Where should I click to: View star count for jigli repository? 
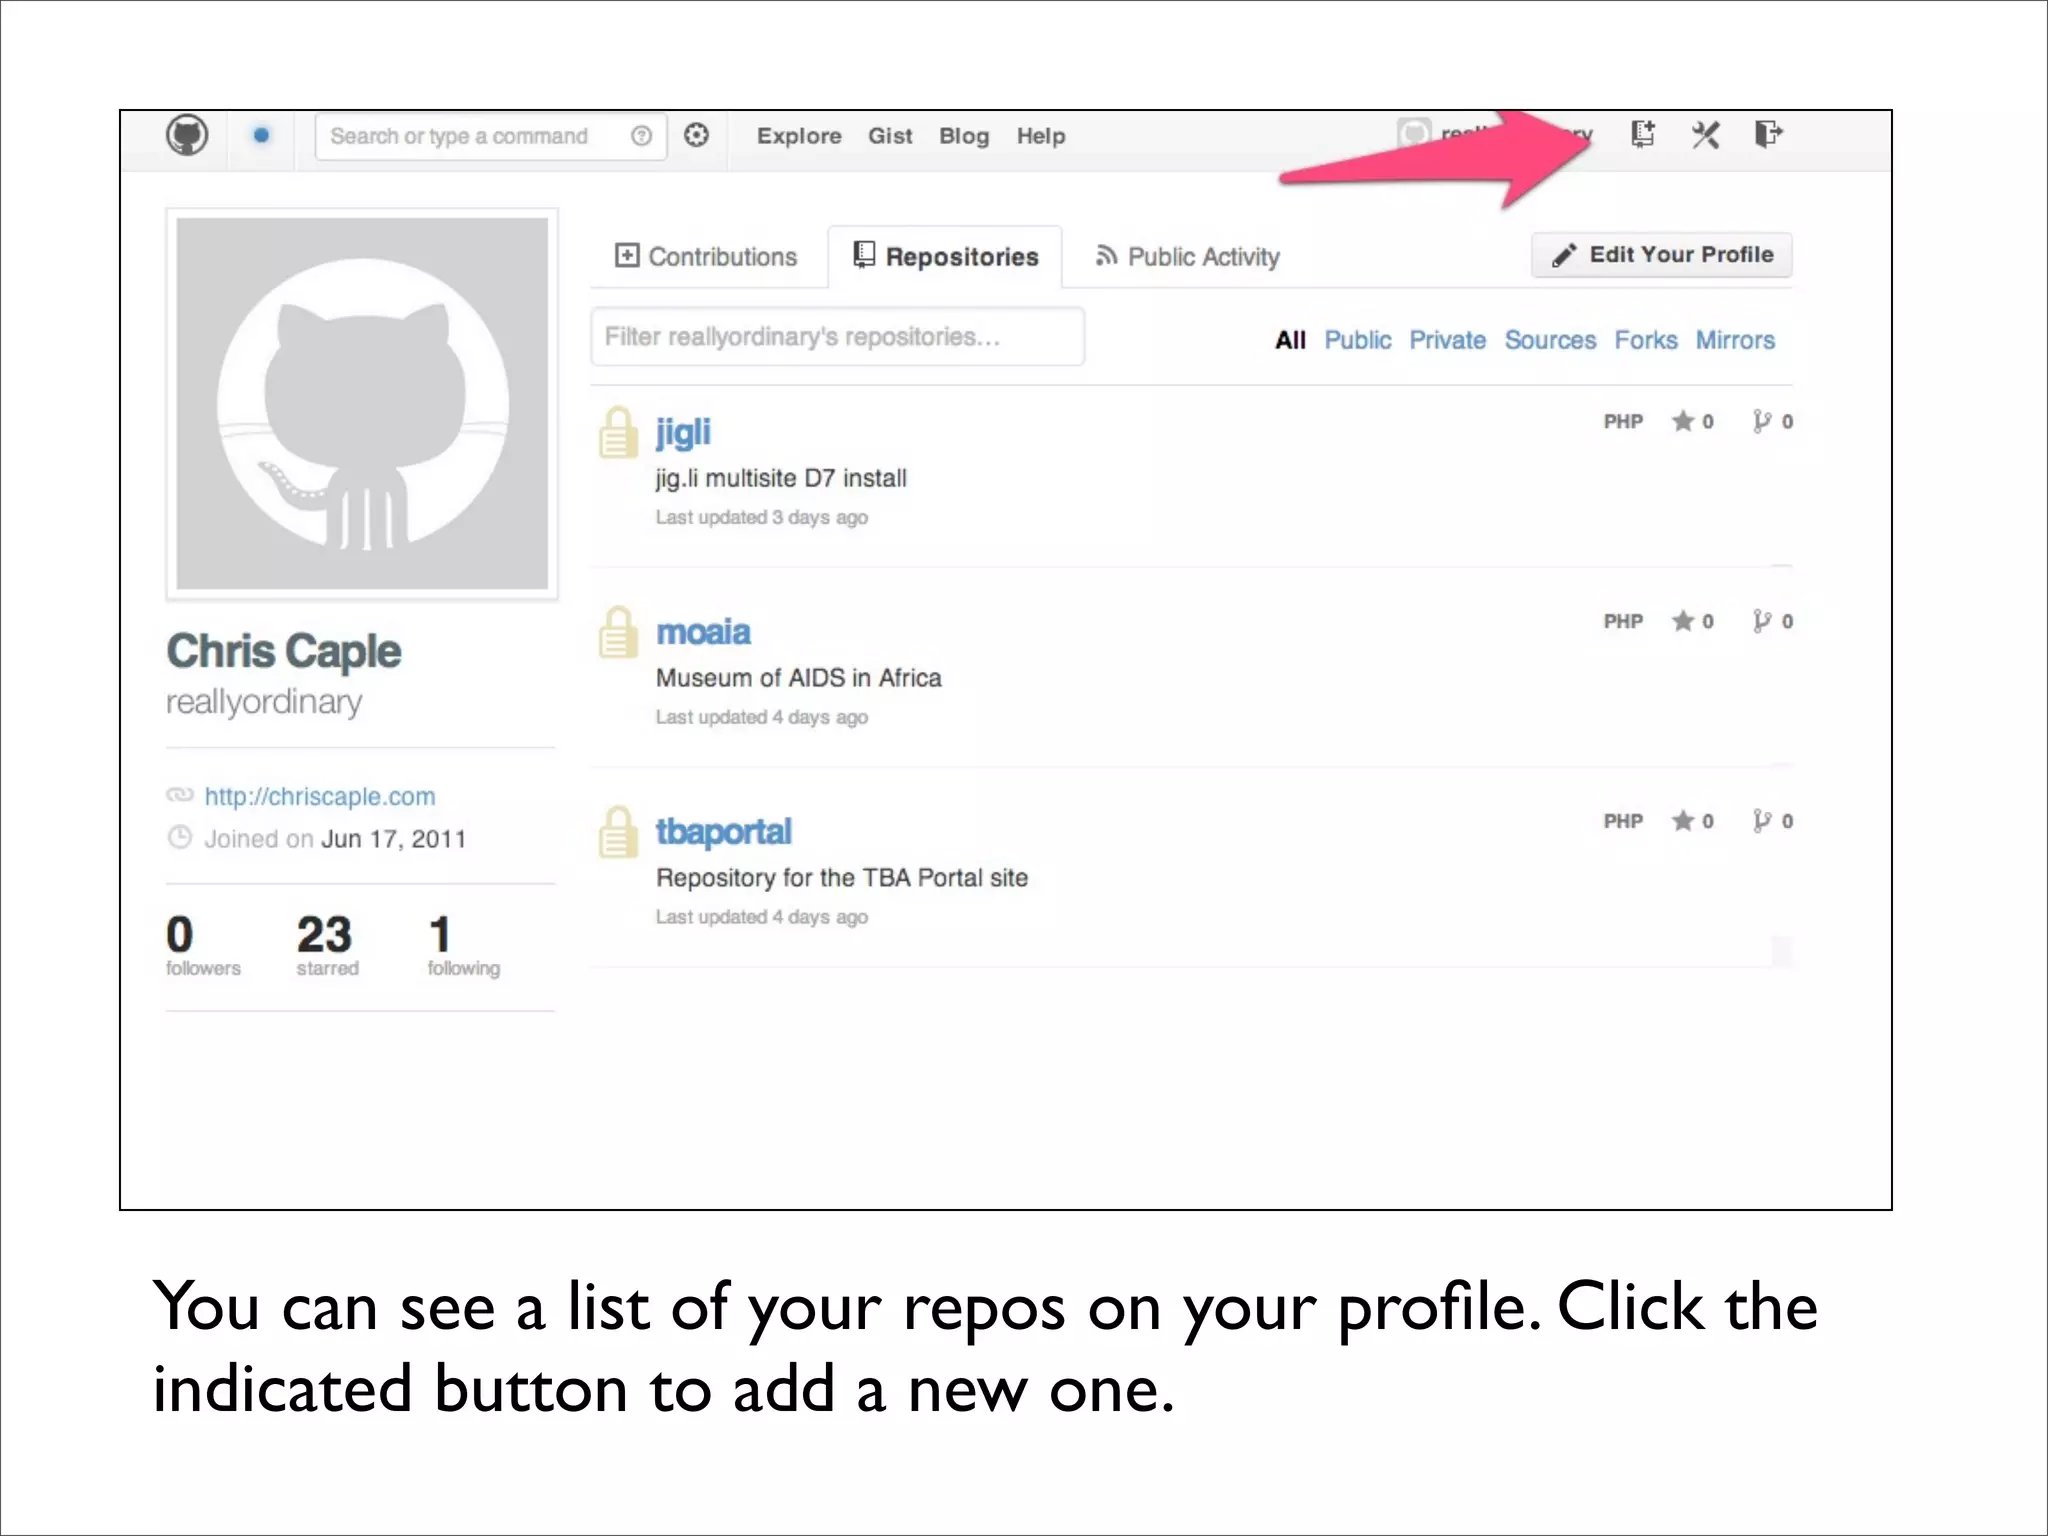[x=1693, y=421]
